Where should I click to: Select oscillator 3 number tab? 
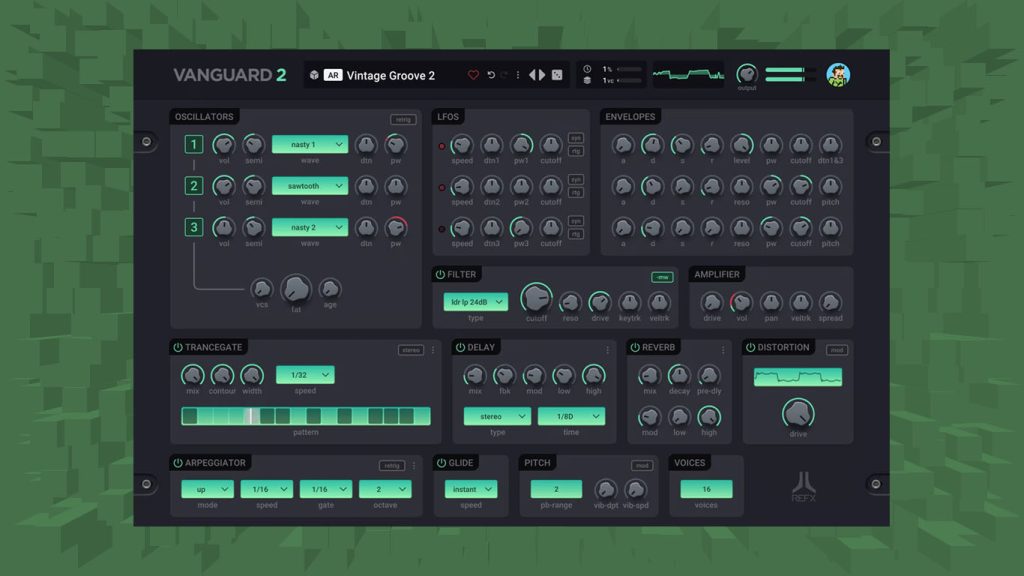193,227
